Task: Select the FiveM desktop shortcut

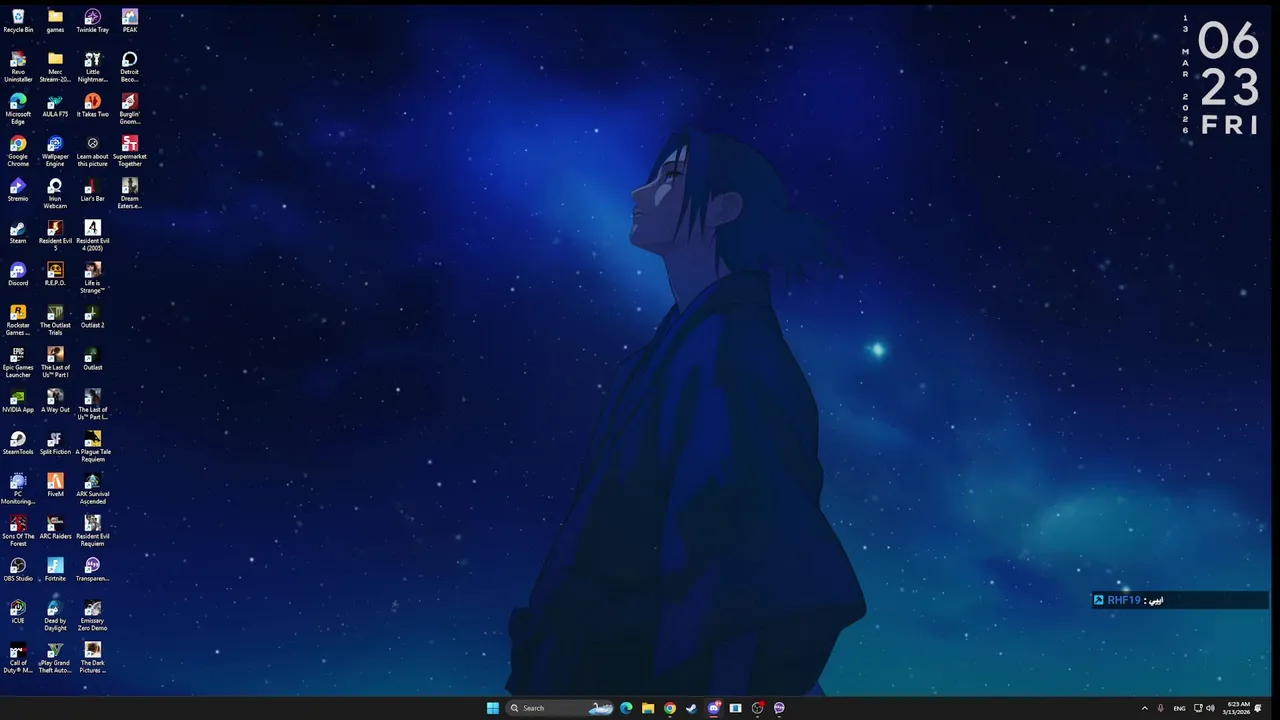Action: coord(55,485)
